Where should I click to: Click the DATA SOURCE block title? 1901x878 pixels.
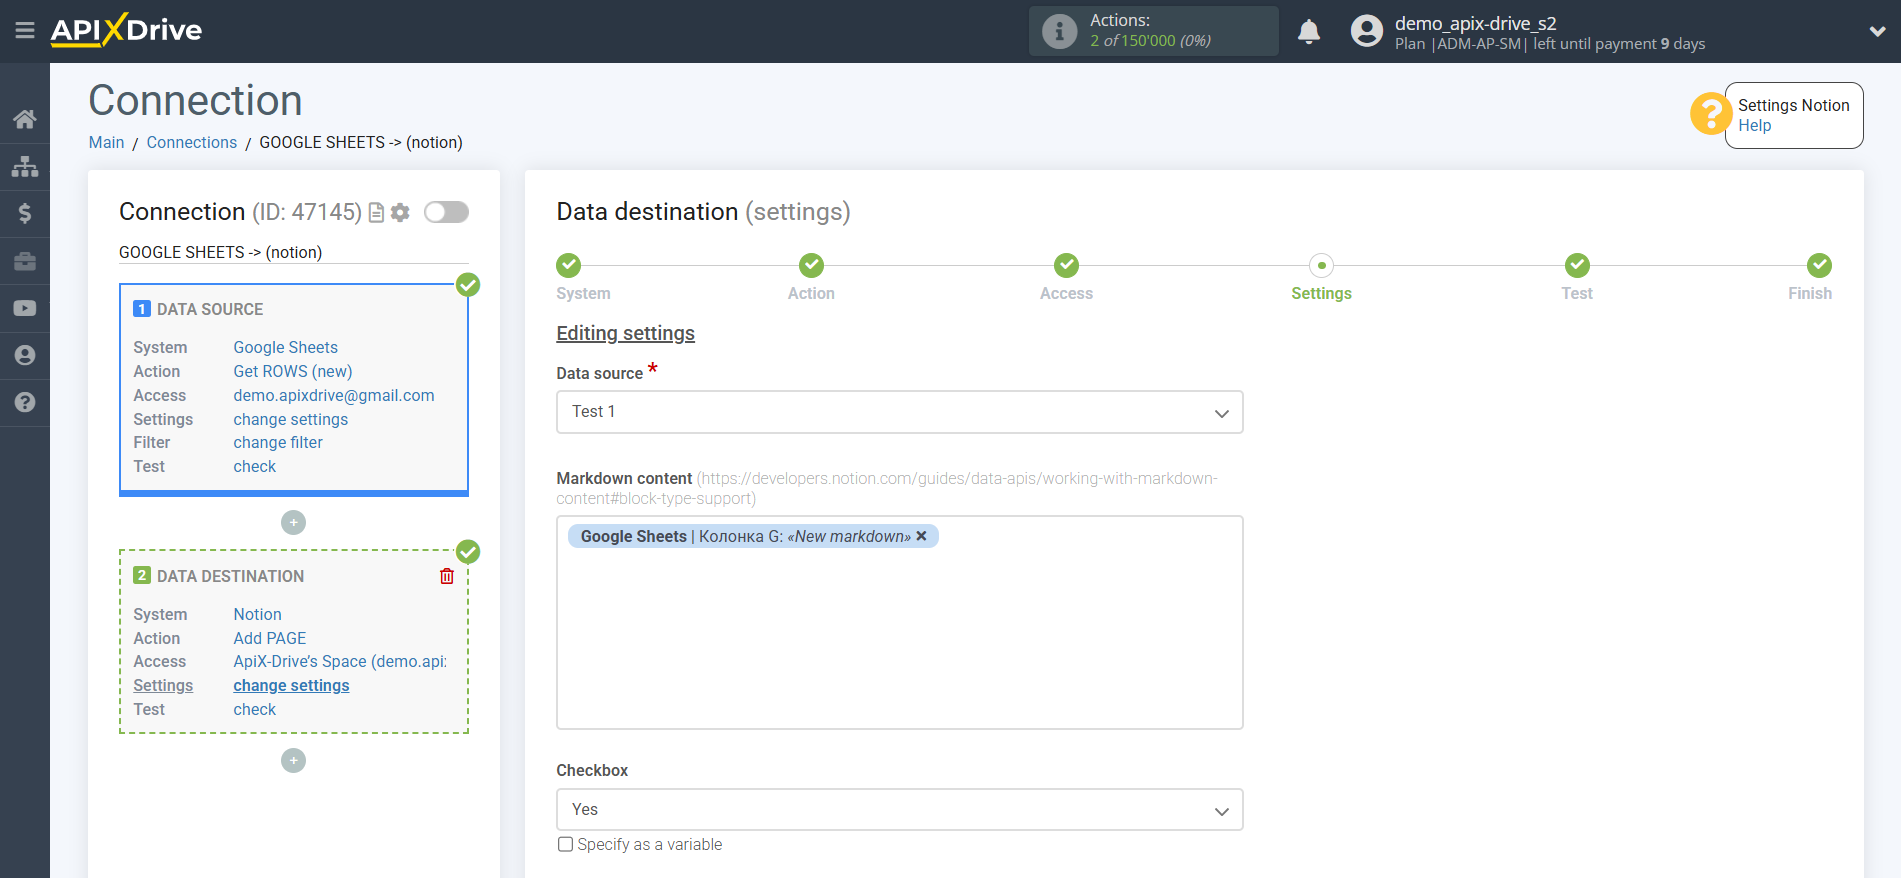[x=210, y=309]
